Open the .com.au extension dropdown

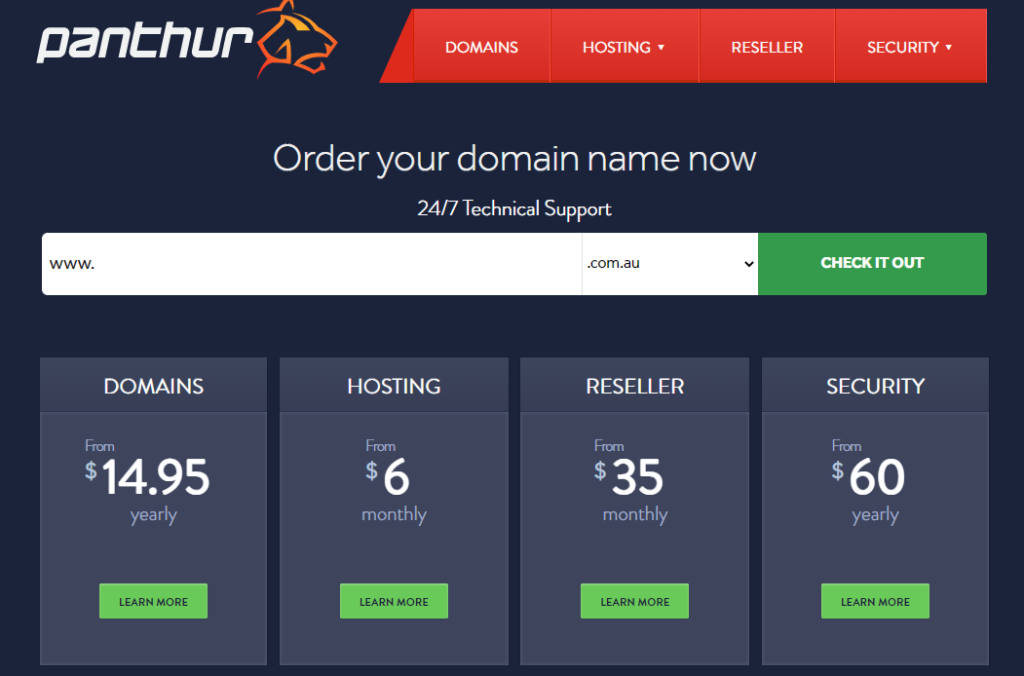[670, 264]
